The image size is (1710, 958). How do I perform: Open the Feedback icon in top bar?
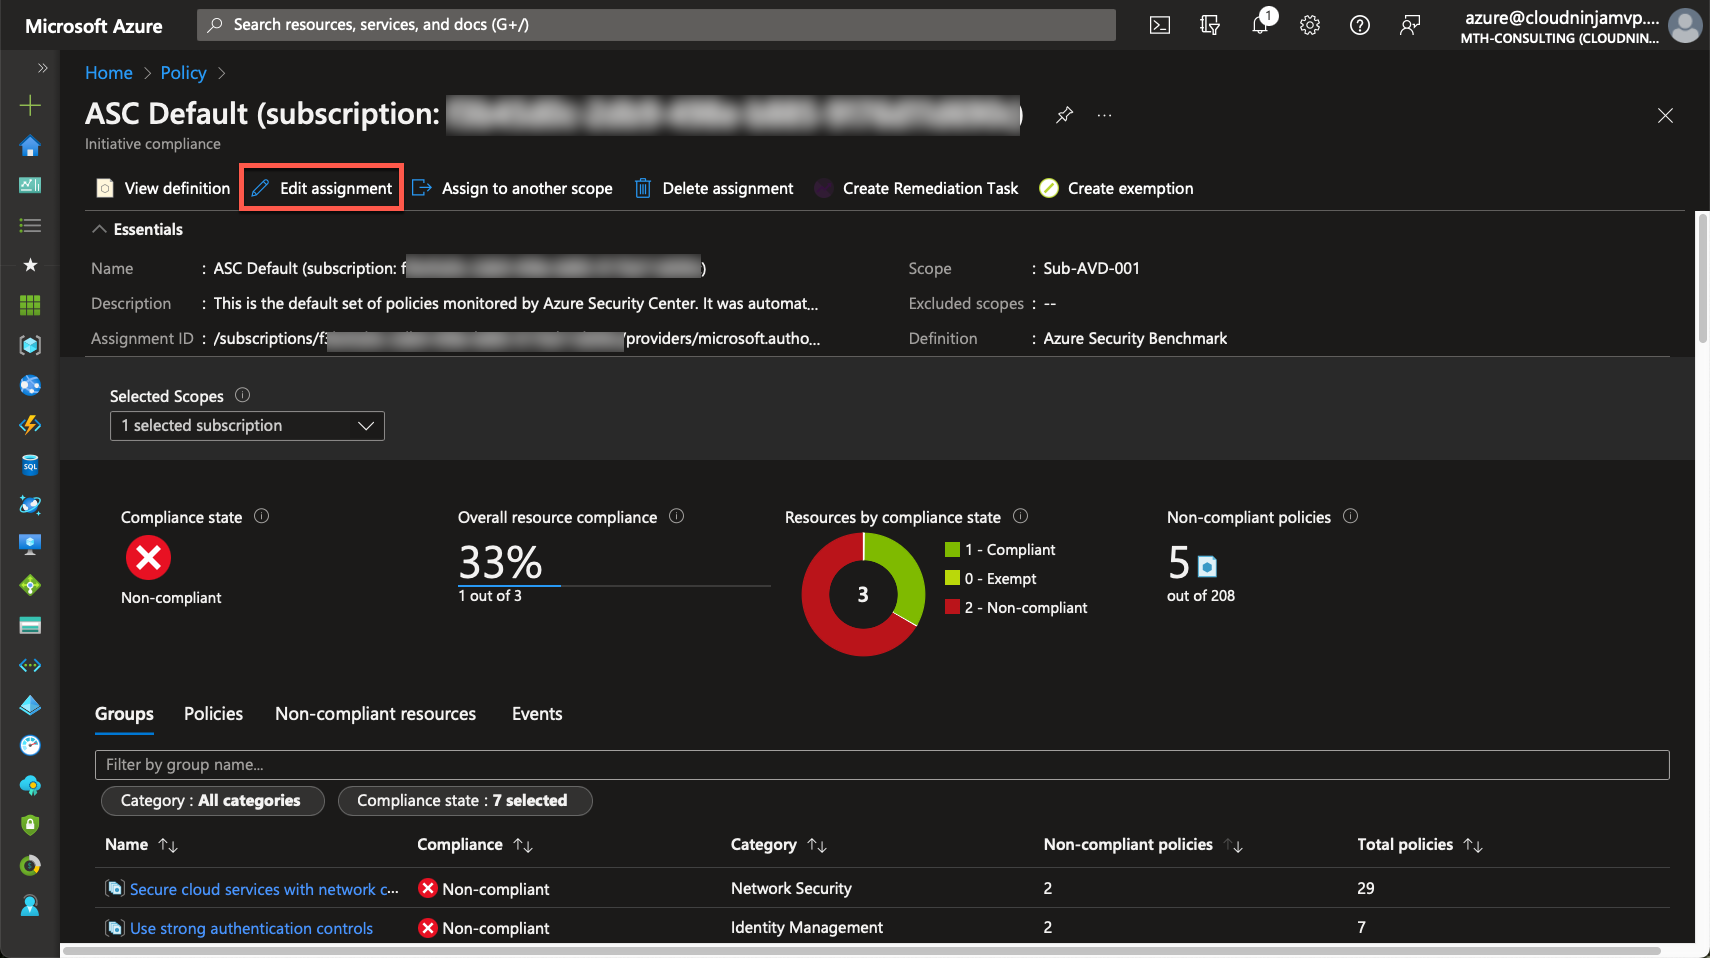1410,25
